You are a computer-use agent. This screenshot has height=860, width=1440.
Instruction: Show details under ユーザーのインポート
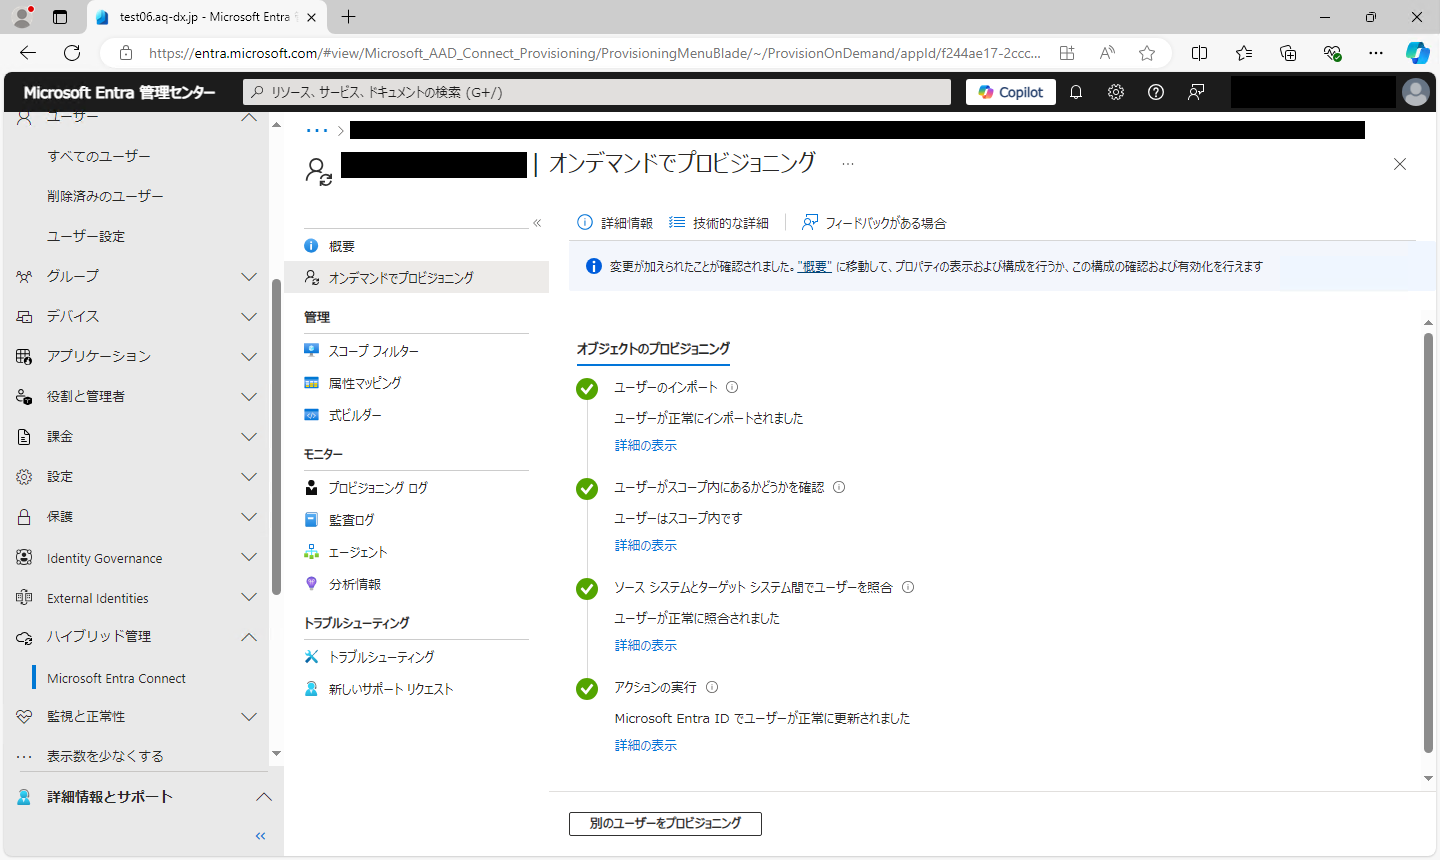pos(646,445)
